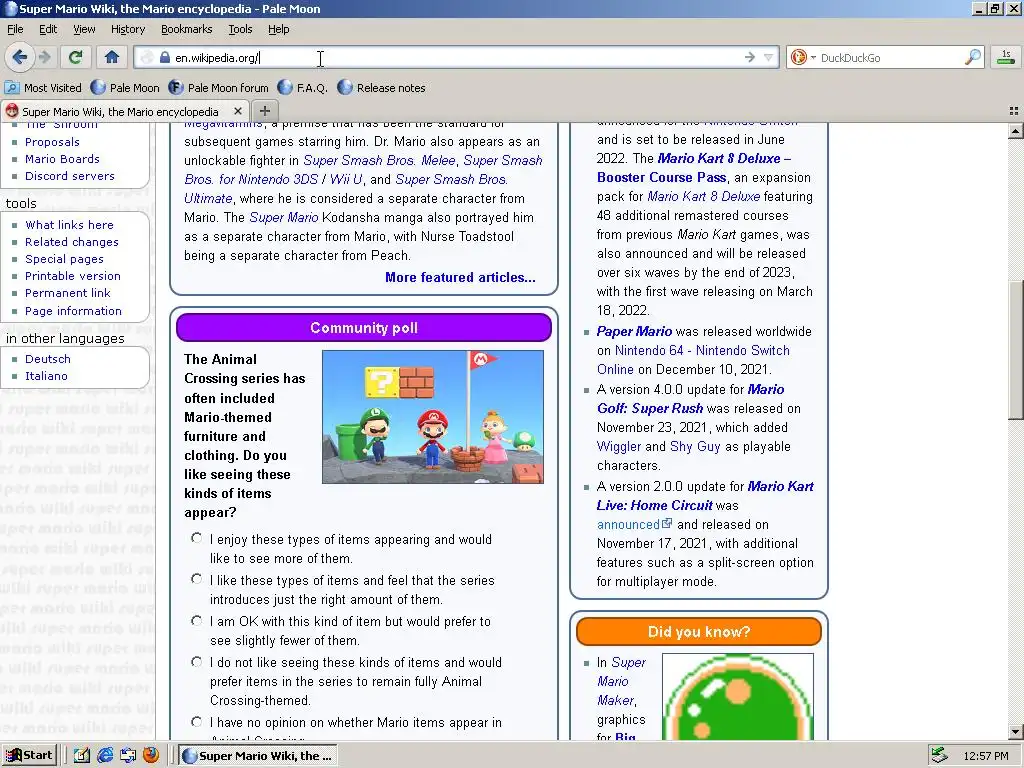Click the green Big Mushroom sprite thumbnail

click(x=738, y=696)
